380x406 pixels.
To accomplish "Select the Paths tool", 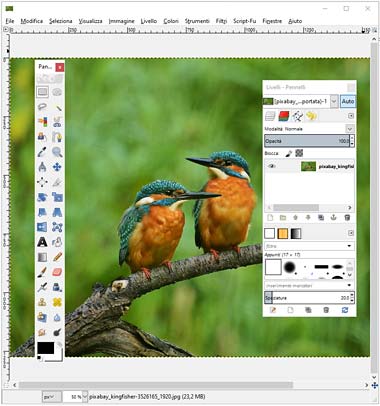I will 57,137.
